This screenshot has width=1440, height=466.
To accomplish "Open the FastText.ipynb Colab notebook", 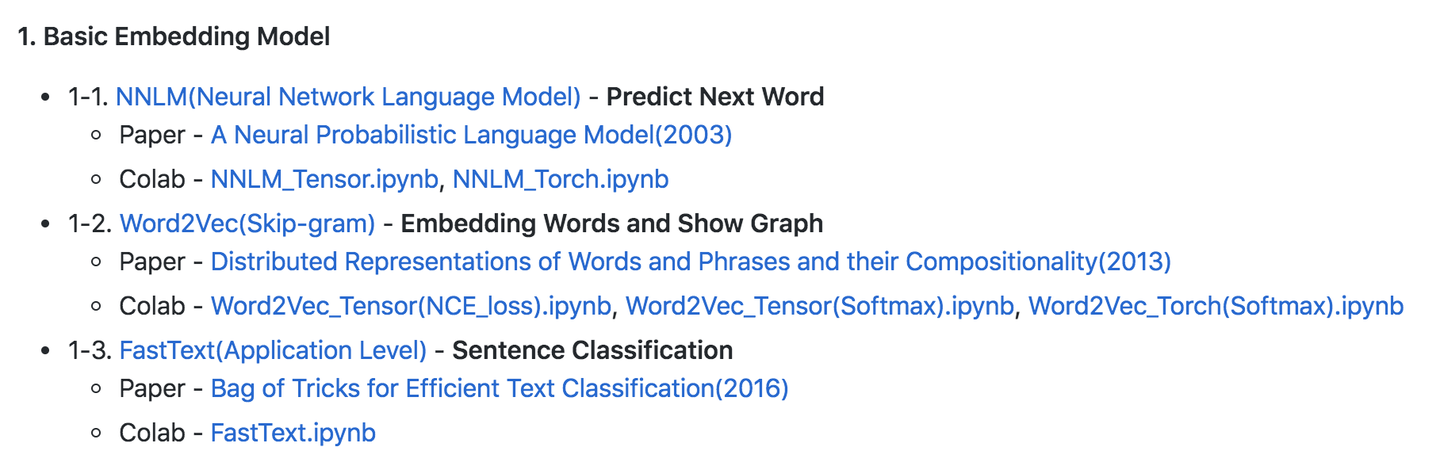I will (x=293, y=433).
